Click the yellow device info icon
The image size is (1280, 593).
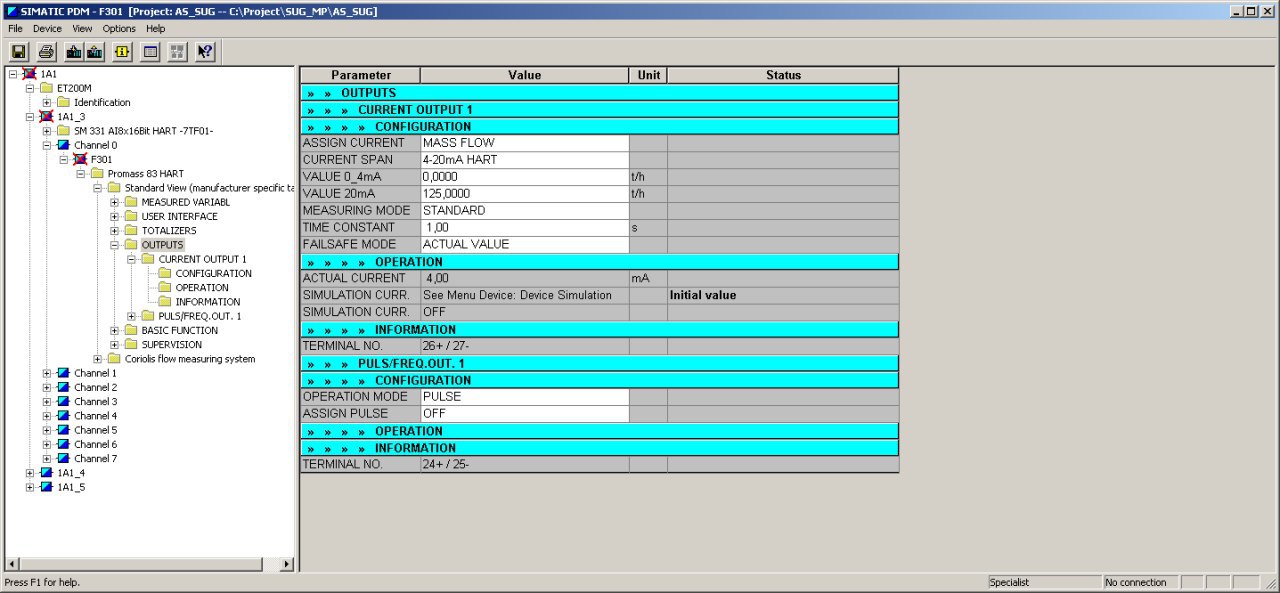pyautogui.click(x=123, y=51)
